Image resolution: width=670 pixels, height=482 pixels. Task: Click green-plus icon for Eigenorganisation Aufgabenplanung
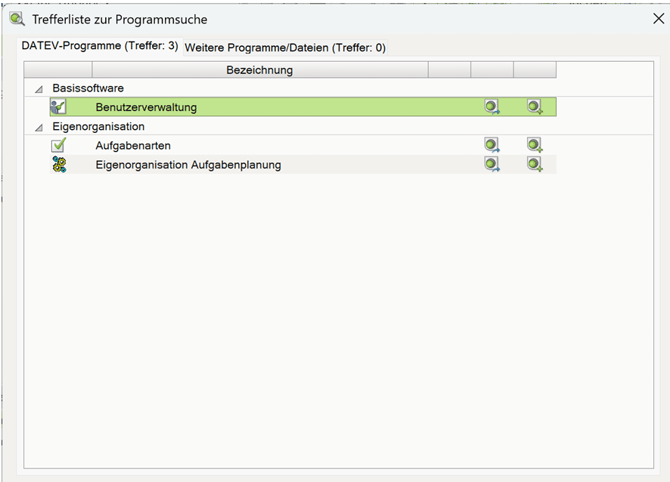click(535, 164)
